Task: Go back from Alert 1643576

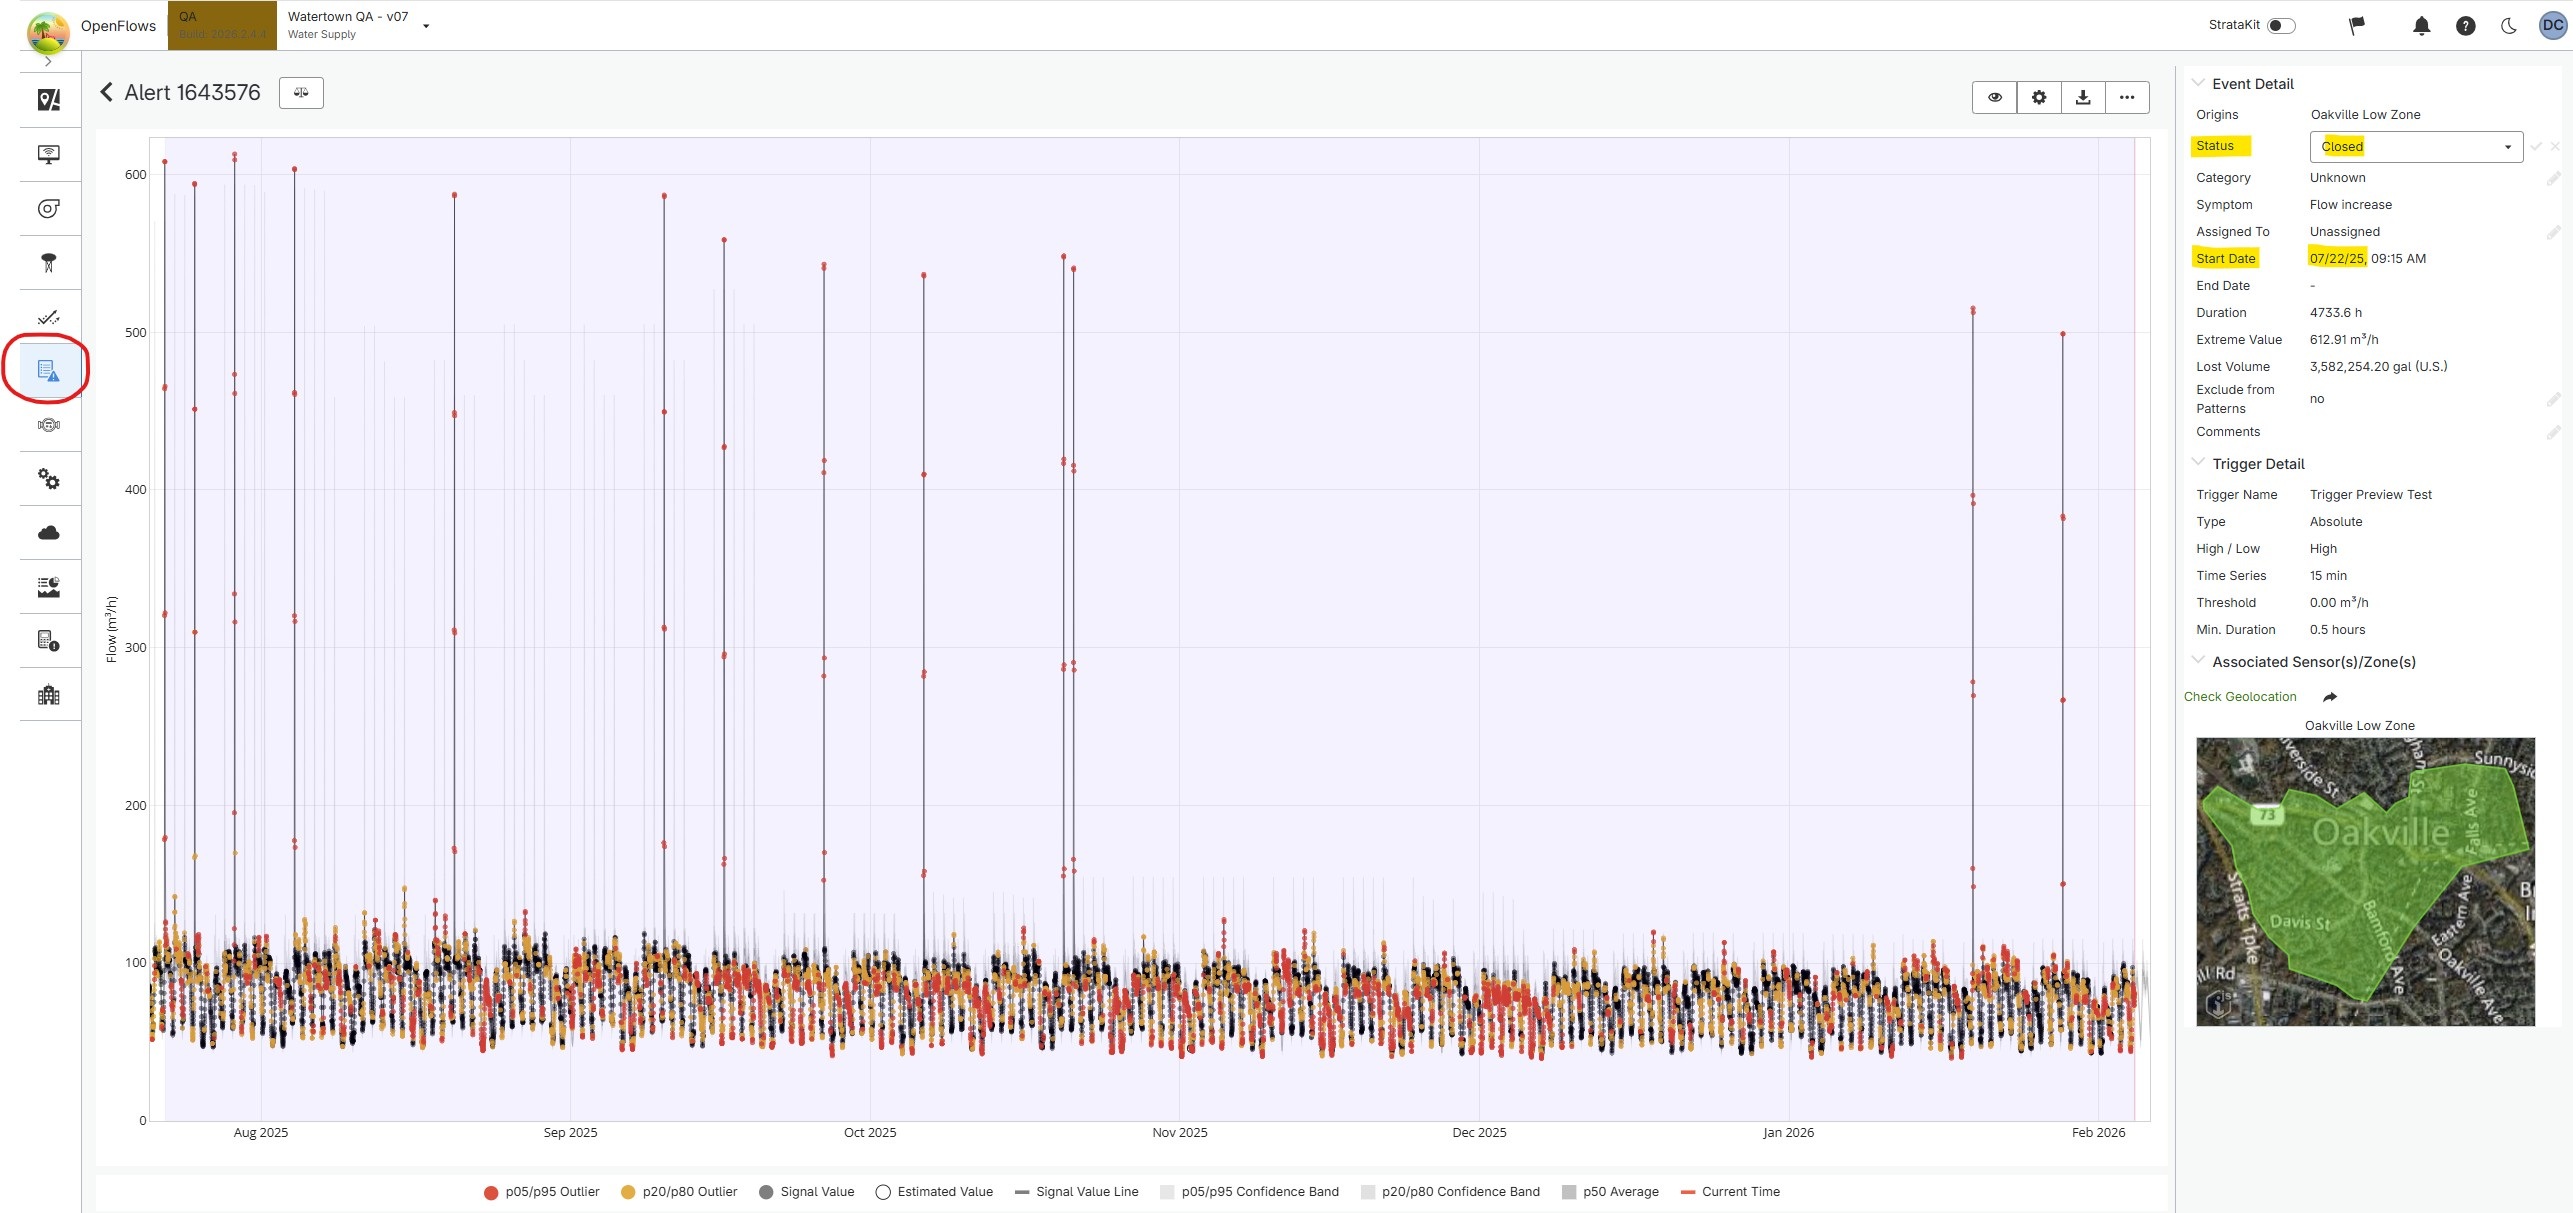Action: click(x=107, y=93)
